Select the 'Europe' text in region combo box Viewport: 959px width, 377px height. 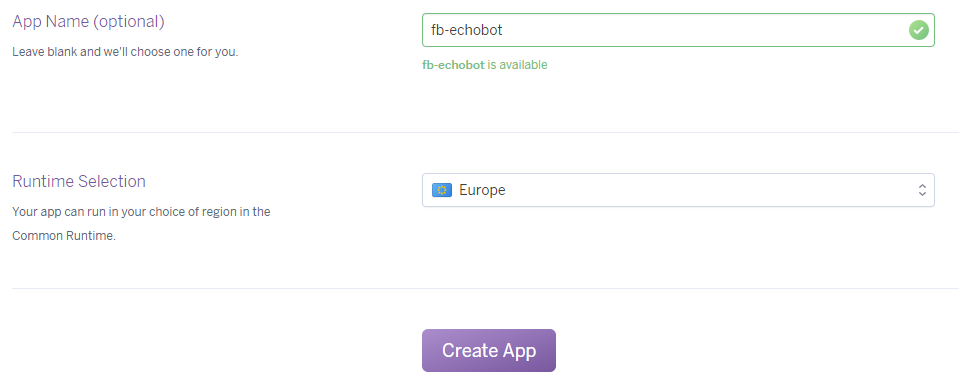[x=482, y=190]
